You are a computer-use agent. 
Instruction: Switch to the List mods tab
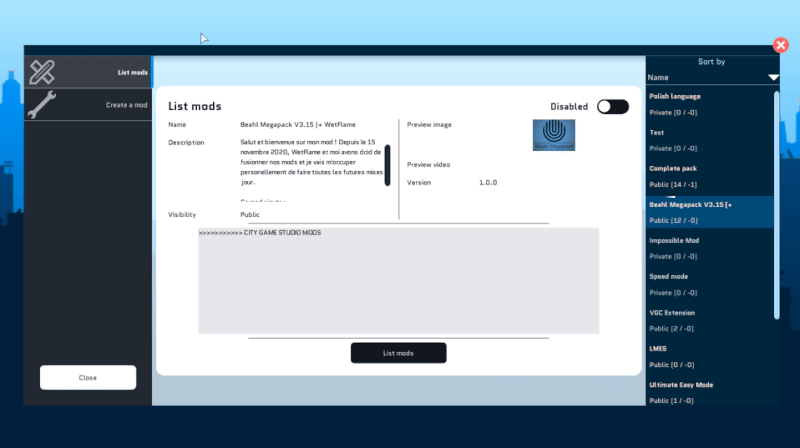[132, 72]
